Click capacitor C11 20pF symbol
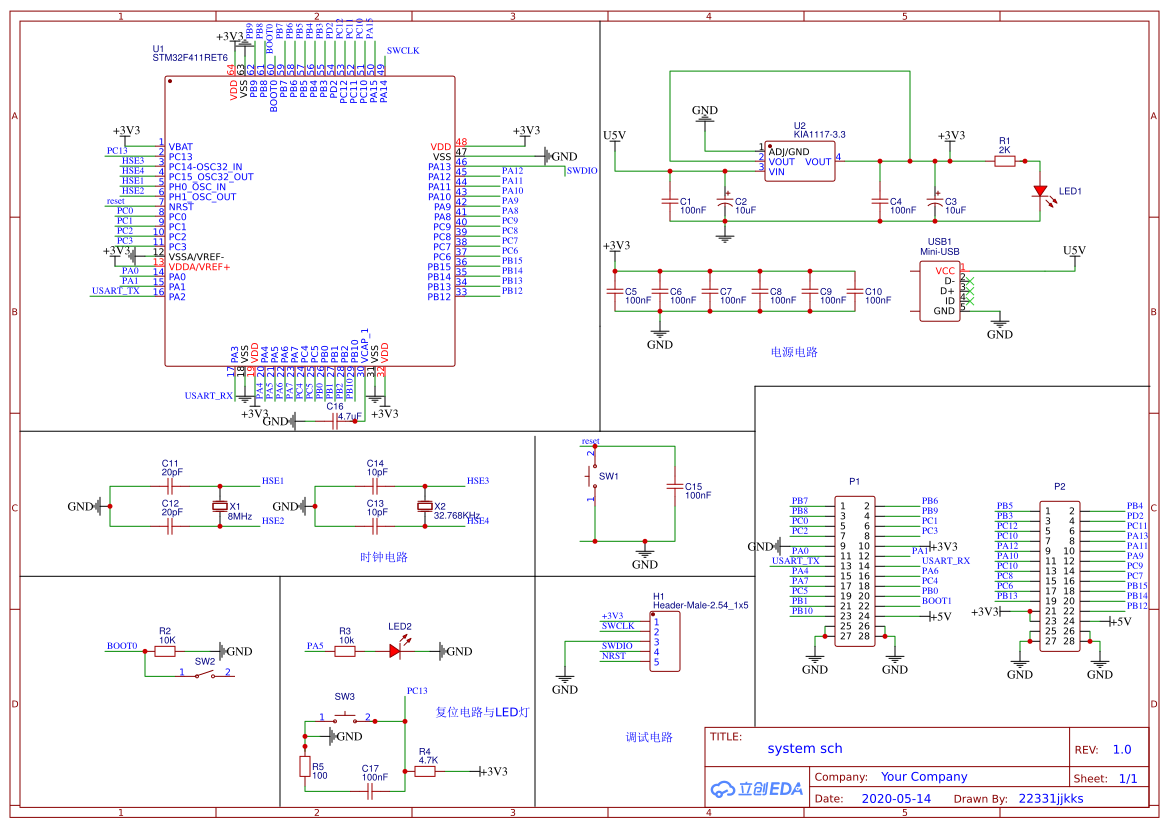The image size is (1169, 828). point(171,486)
